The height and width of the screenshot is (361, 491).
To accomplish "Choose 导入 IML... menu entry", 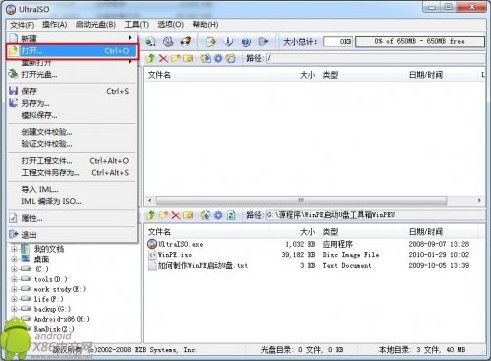I will point(72,189).
